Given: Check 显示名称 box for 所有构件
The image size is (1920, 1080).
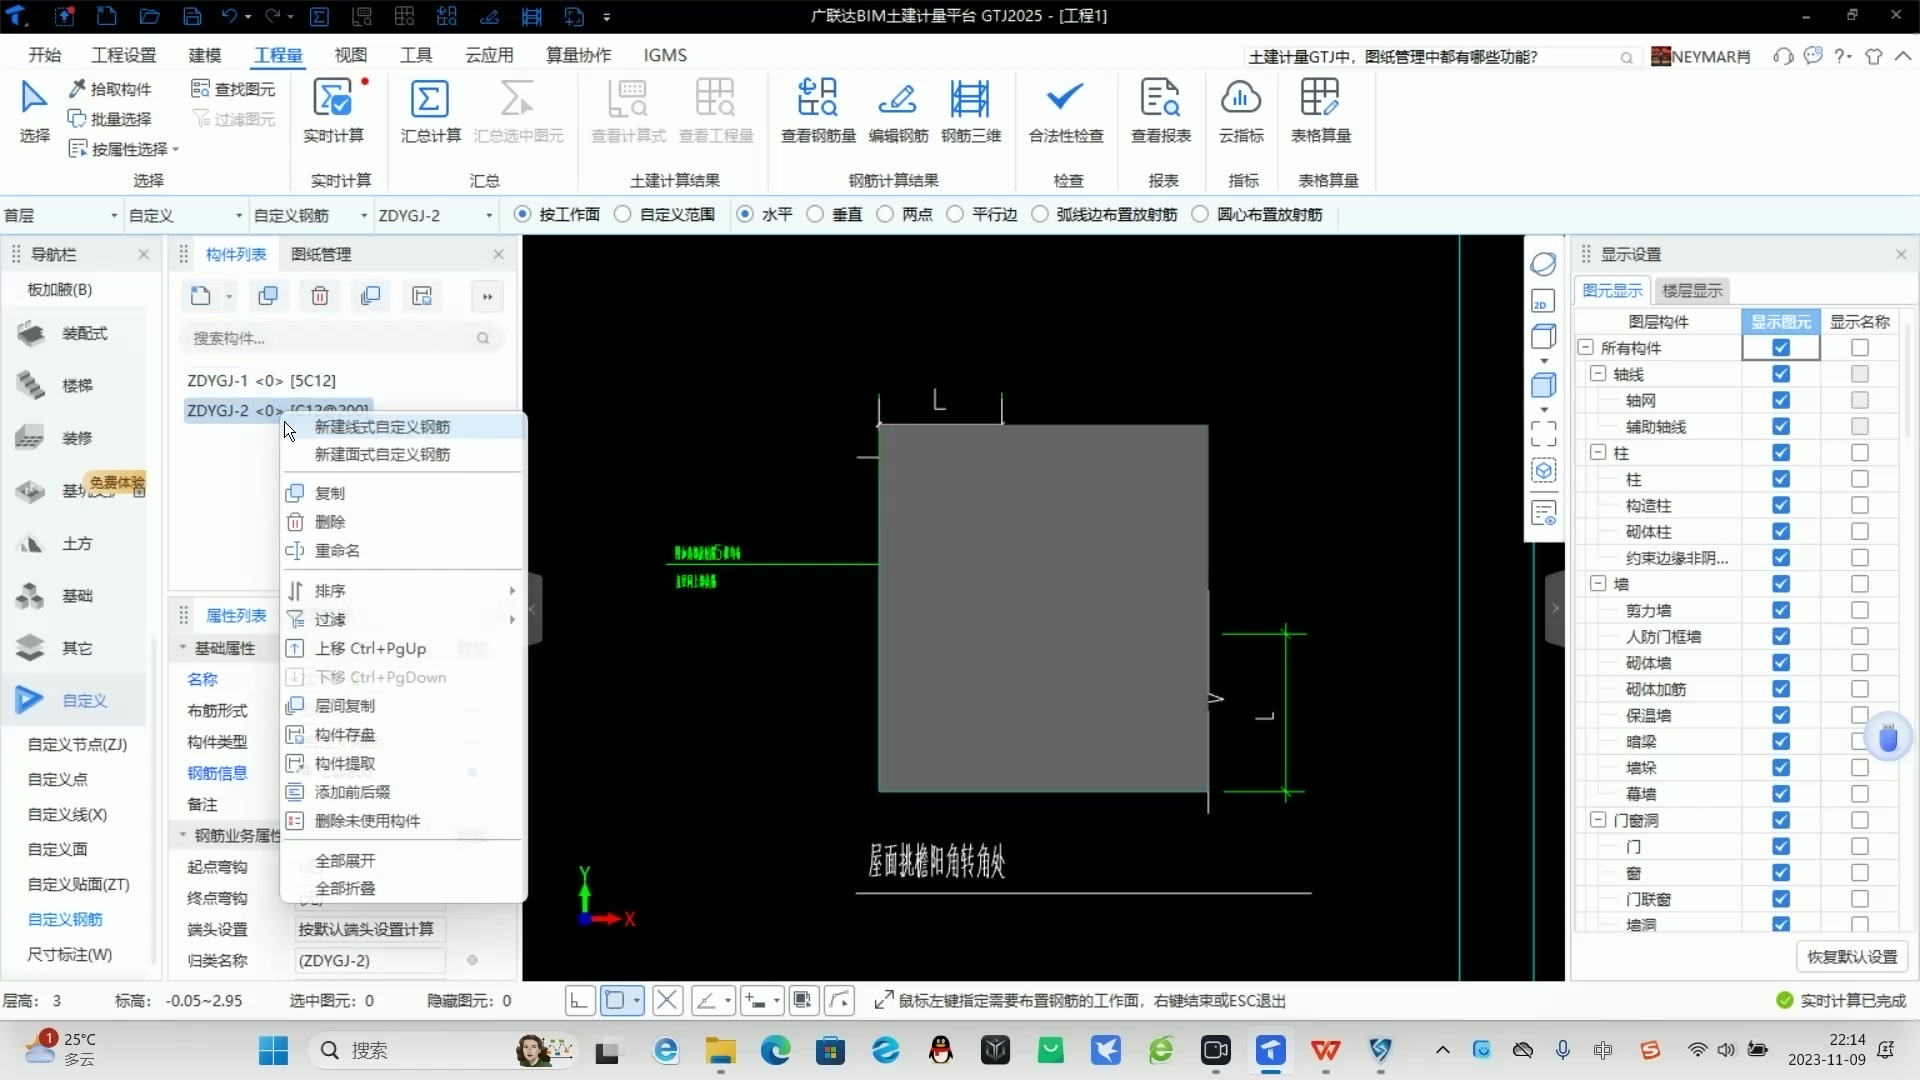Looking at the screenshot, I should coord(1859,348).
